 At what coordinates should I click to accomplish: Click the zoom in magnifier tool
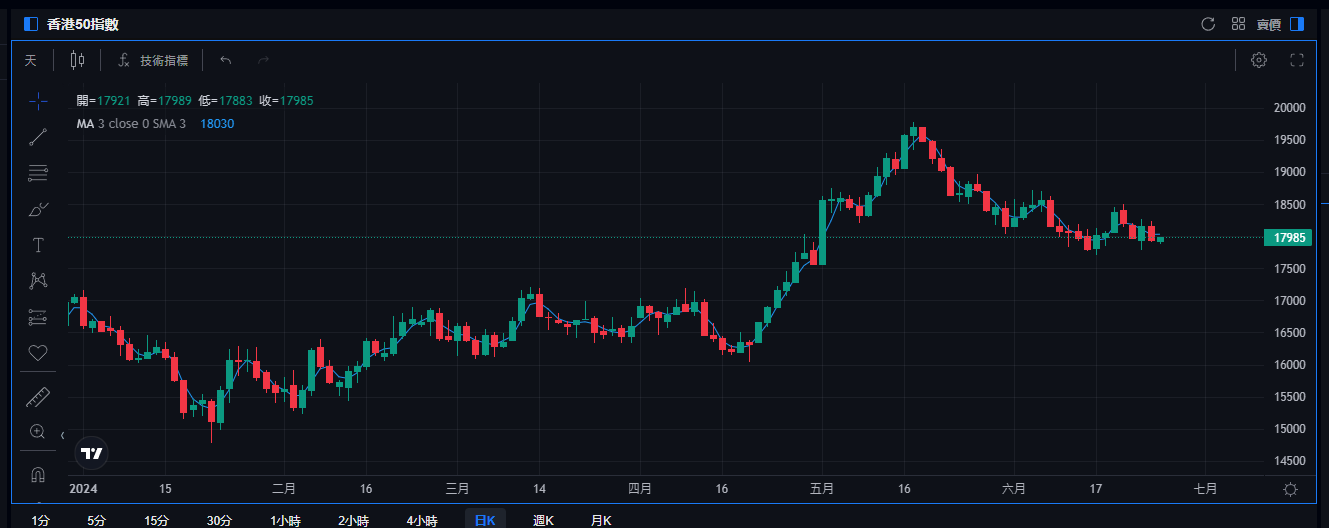pyautogui.click(x=38, y=432)
